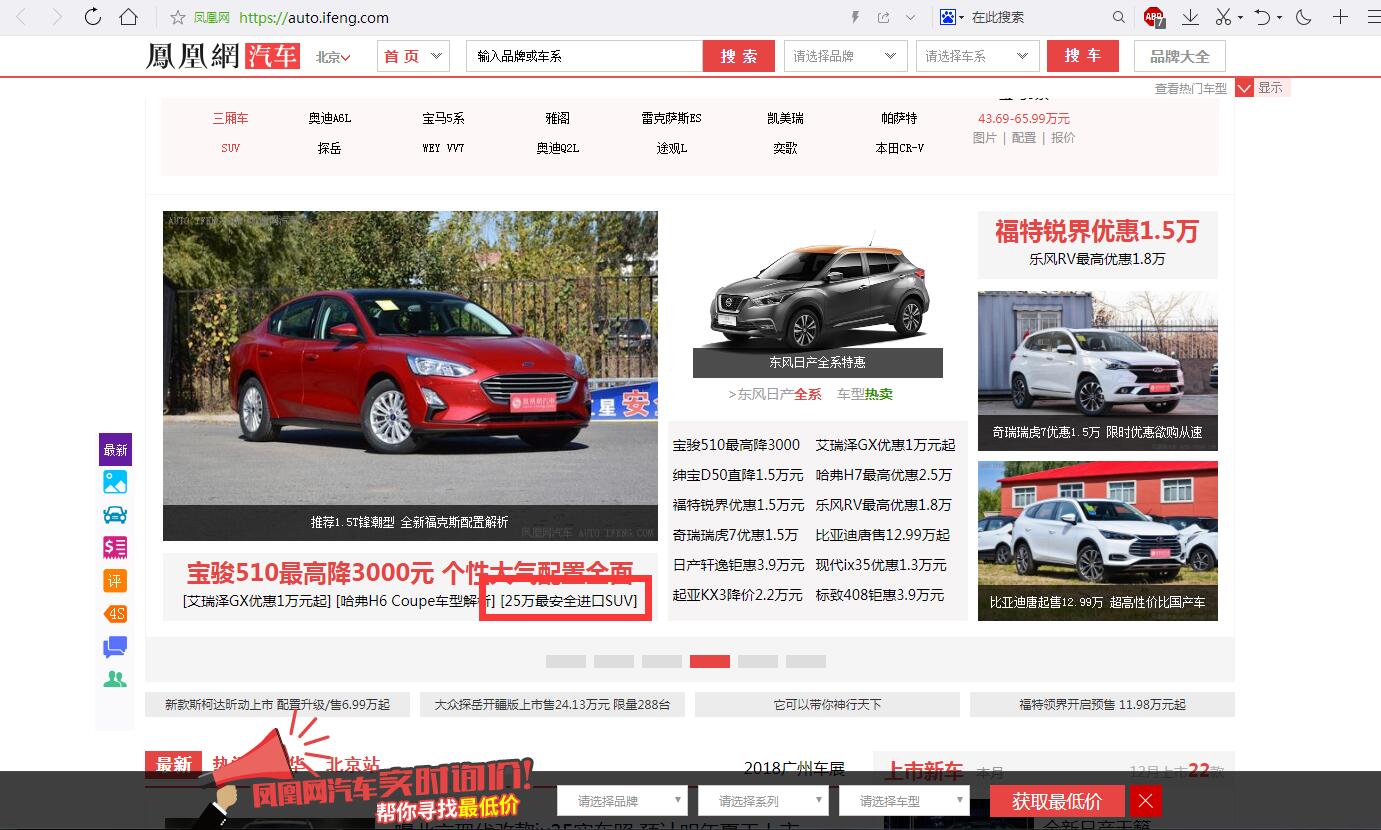Open the 请选择品牌 dropdown in header

pyautogui.click(x=846, y=56)
